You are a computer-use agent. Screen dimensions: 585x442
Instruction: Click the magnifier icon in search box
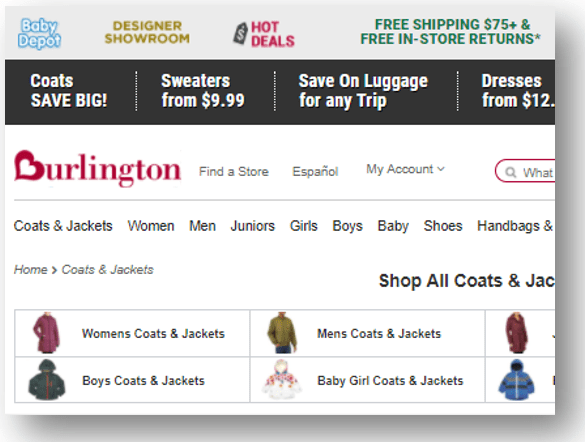pyautogui.click(x=510, y=172)
